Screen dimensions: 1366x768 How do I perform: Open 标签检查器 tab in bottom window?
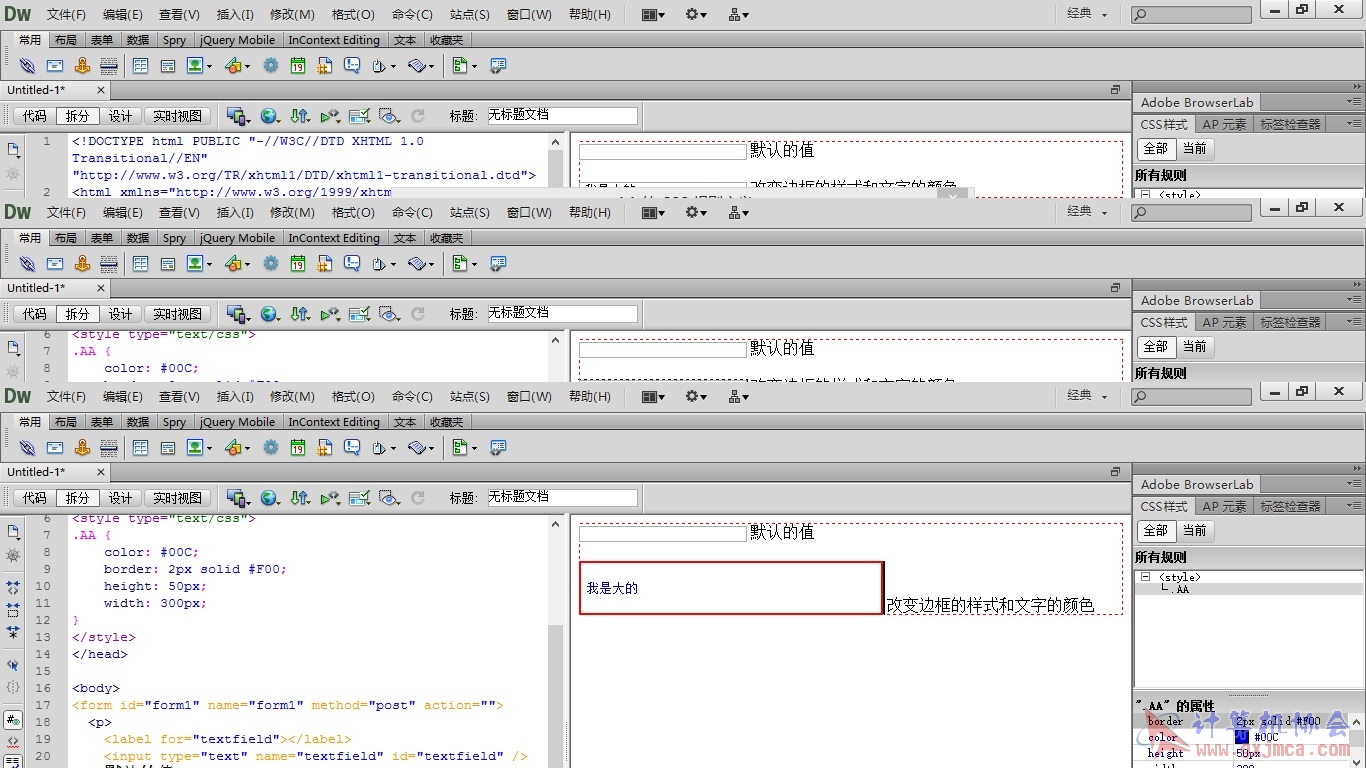[1290, 506]
